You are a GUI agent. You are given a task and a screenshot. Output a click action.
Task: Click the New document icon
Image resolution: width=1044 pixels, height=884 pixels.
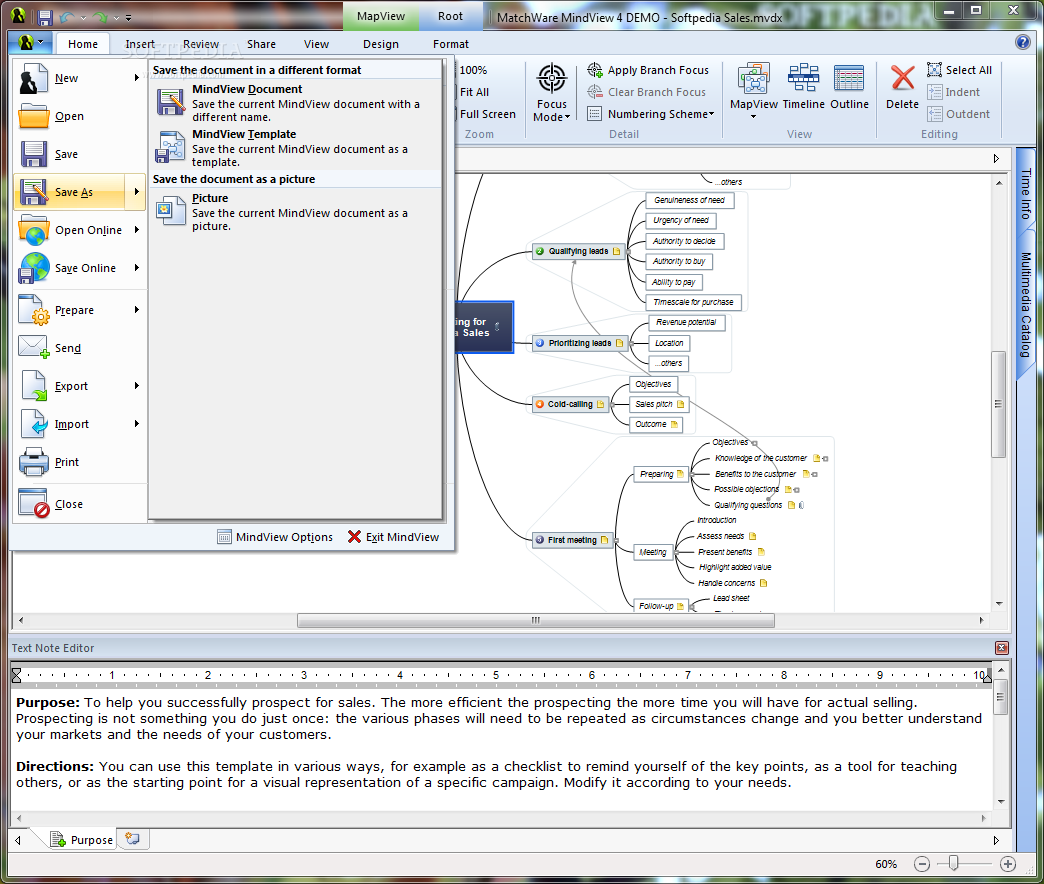pyautogui.click(x=33, y=79)
